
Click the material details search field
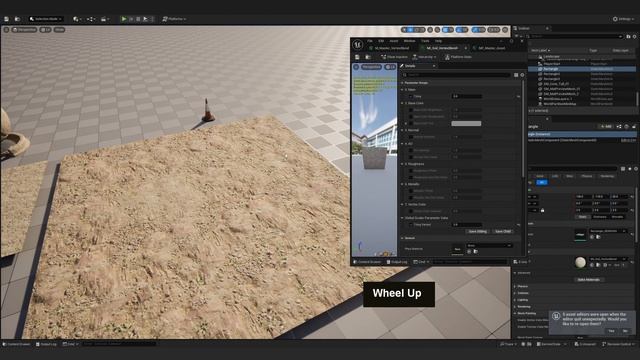pos(456,75)
